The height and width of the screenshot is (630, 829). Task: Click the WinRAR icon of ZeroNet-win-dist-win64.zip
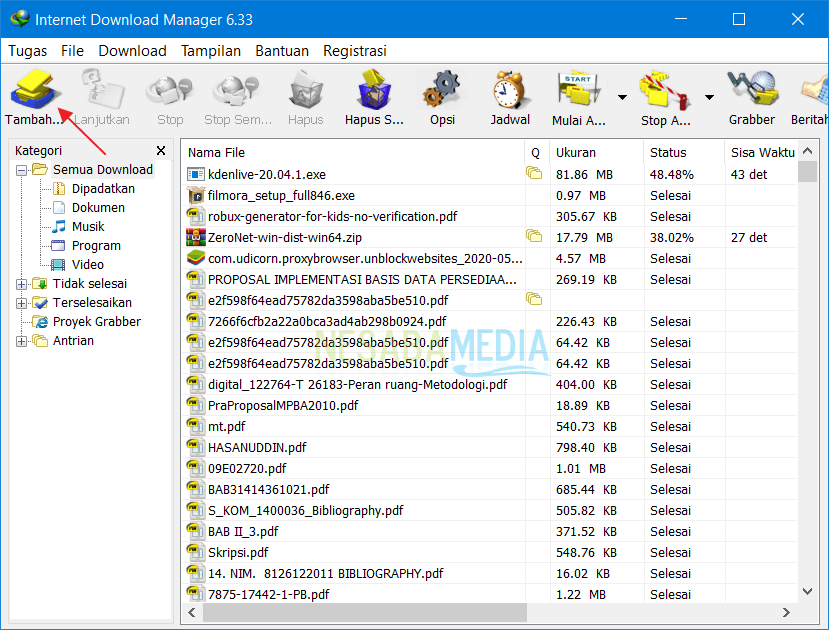(x=196, y=237)
